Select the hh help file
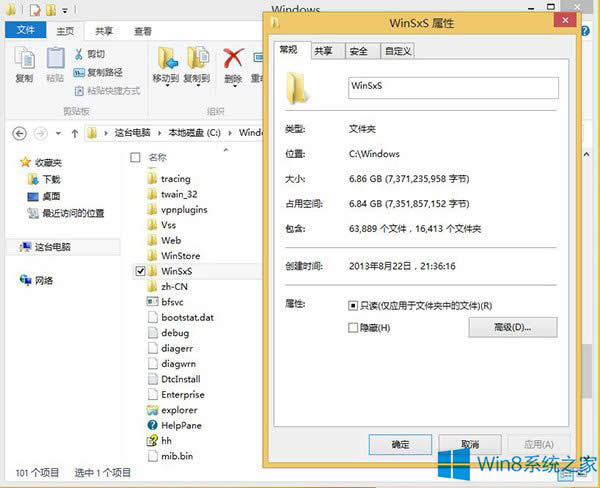The width and height of the screenshot is (600, 488). coord(159,441)
